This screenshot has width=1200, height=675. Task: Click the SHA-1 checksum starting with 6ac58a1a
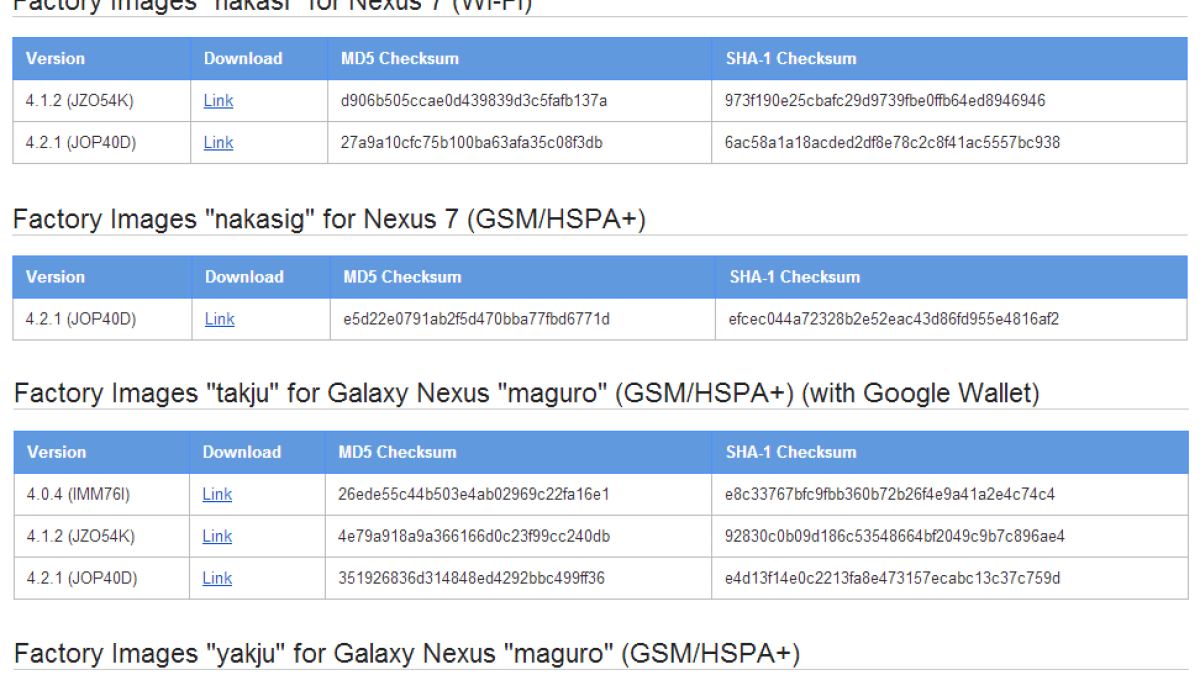coord(892,143)
